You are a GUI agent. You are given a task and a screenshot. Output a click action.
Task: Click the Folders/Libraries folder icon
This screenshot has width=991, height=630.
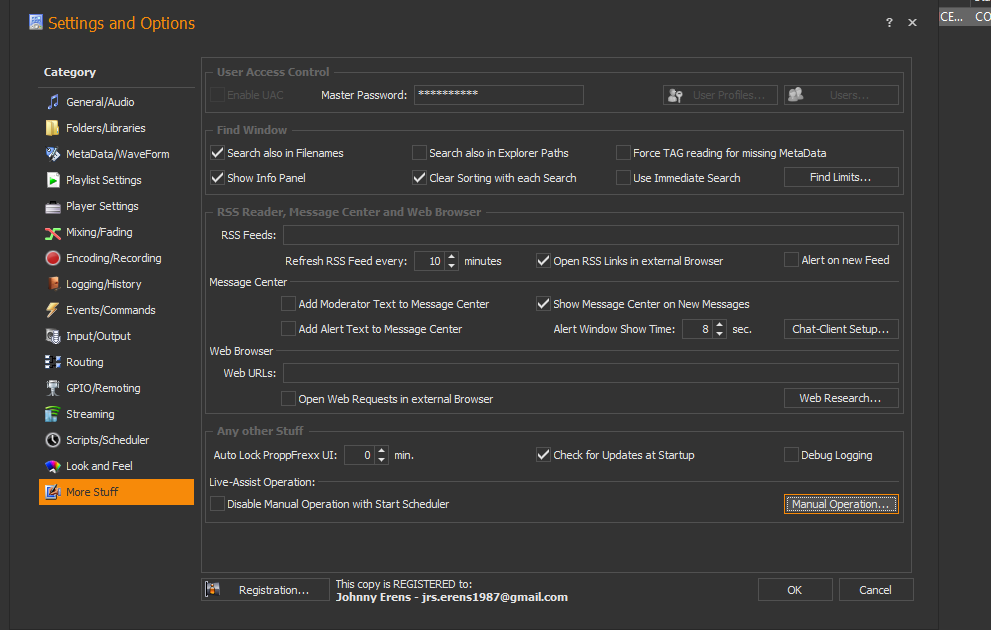point(53,128)
